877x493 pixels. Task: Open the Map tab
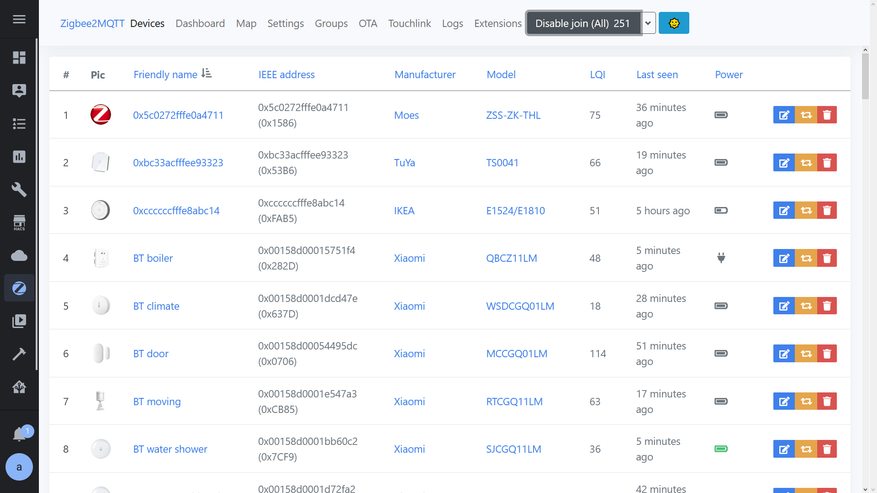coord(246,24)
